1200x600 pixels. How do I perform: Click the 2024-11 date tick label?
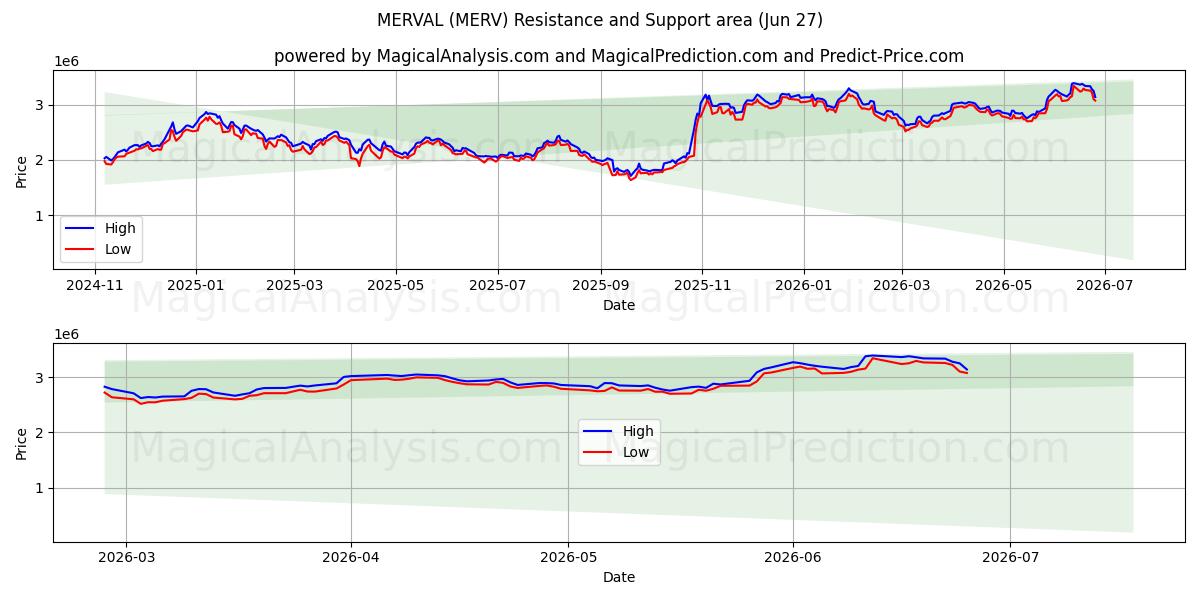click(95, 286)
